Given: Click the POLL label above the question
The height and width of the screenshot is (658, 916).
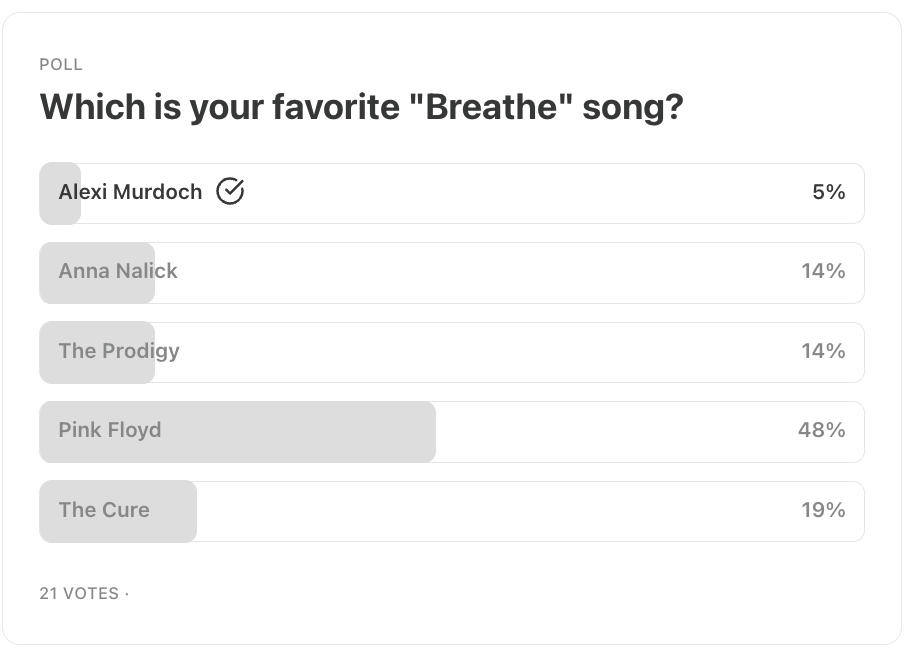Looking at the screenshot, I should (61, 64).
